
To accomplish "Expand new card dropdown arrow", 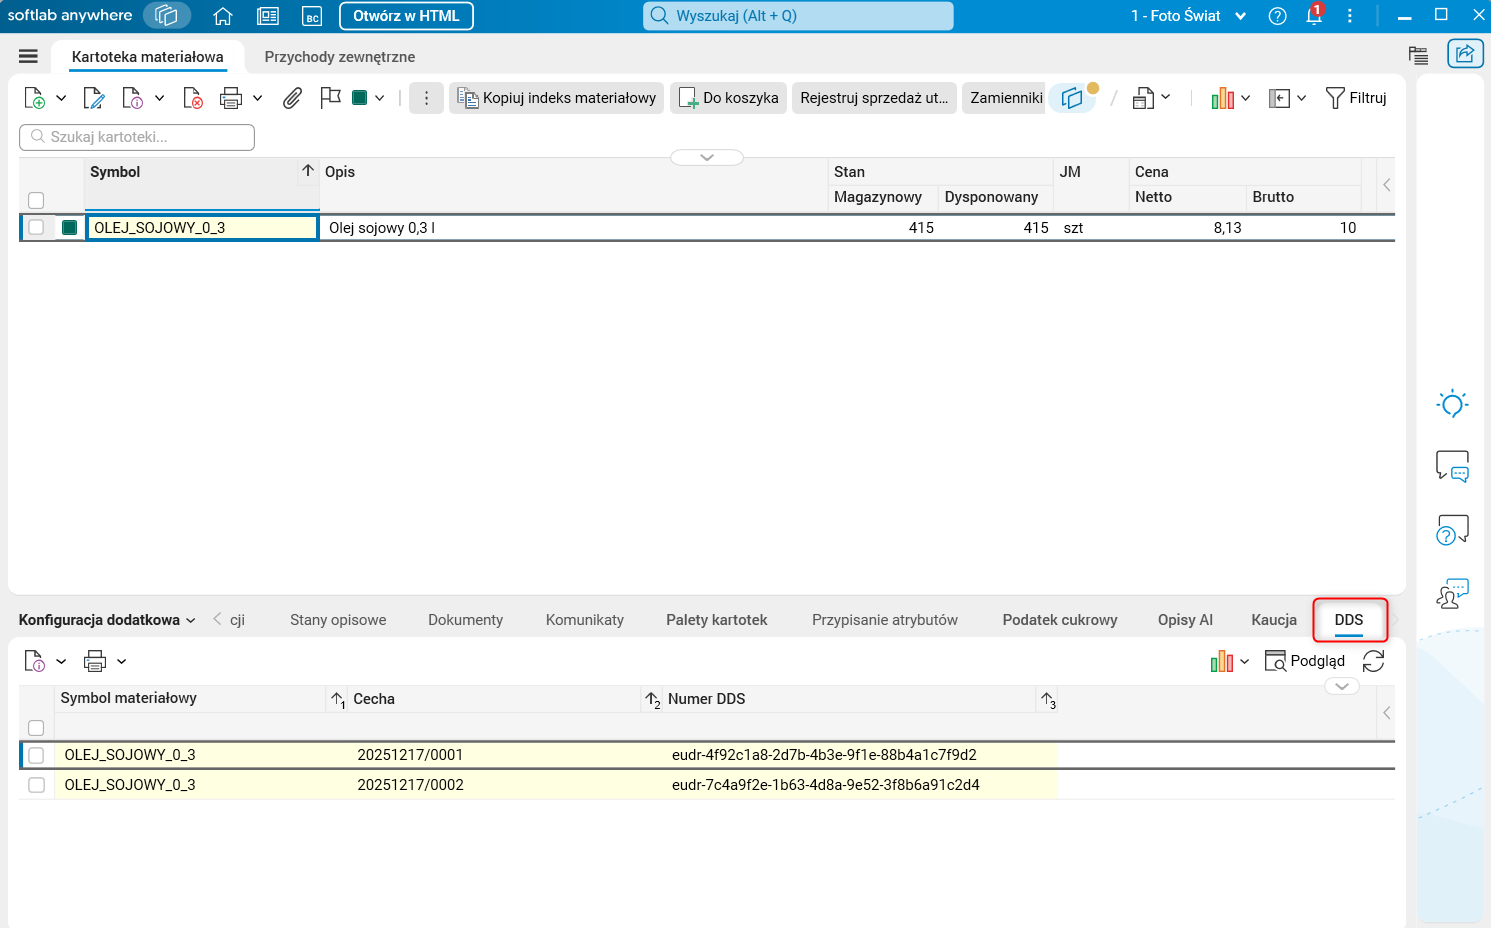I will [x=61, y=98].
